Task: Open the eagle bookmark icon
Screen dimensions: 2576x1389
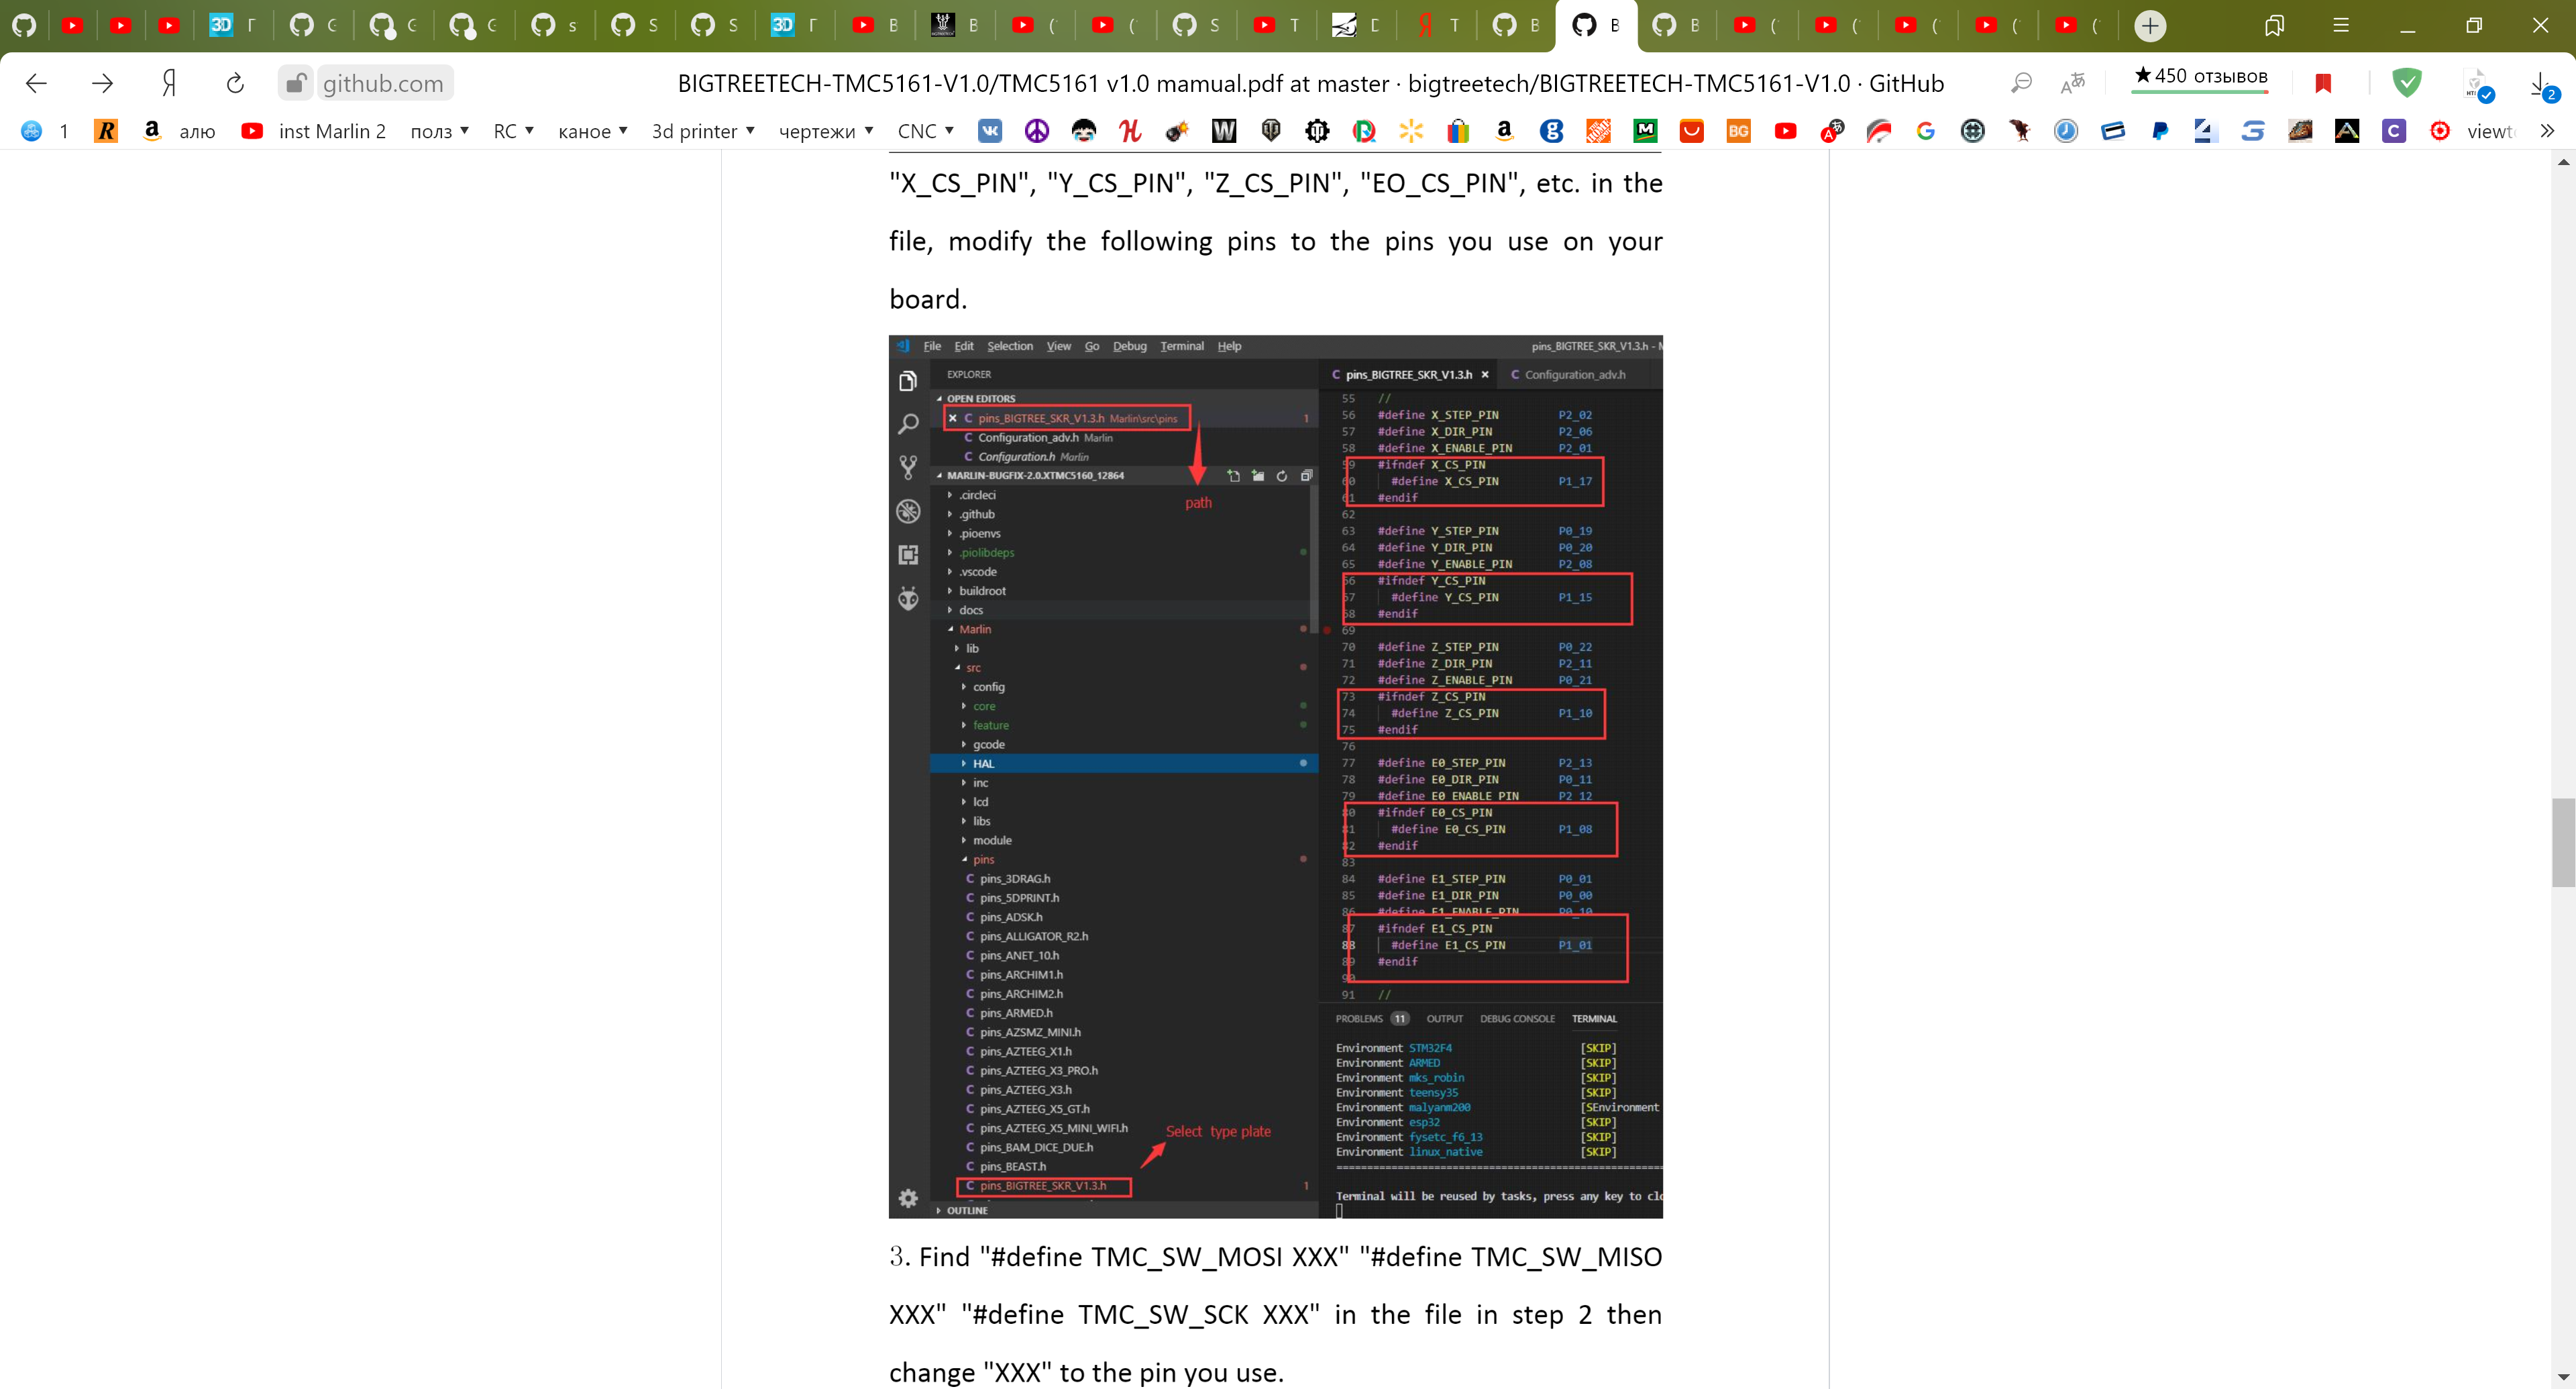Action: click(x=2020, y=131)
